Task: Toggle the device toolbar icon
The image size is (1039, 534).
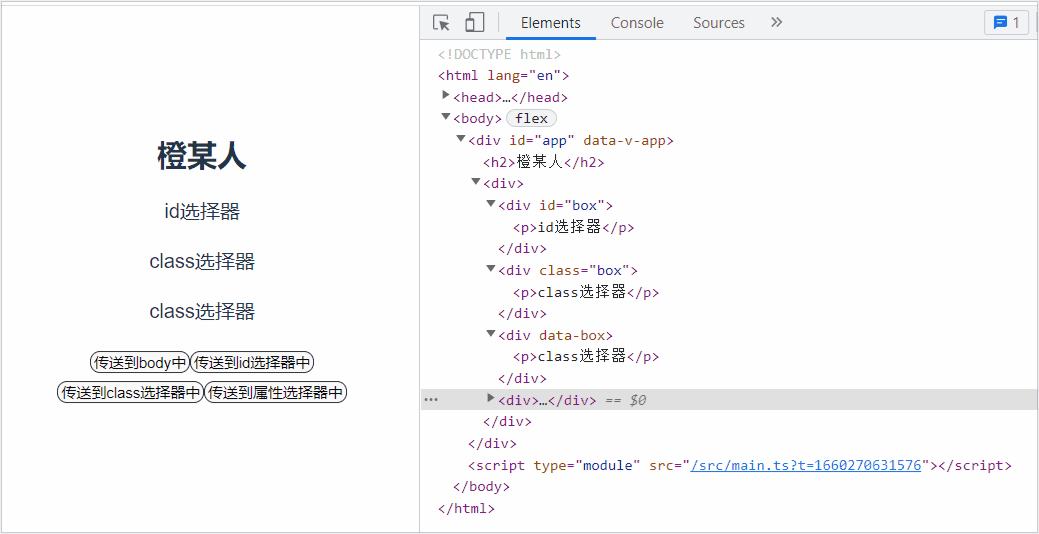Action: tap(475, 23)
